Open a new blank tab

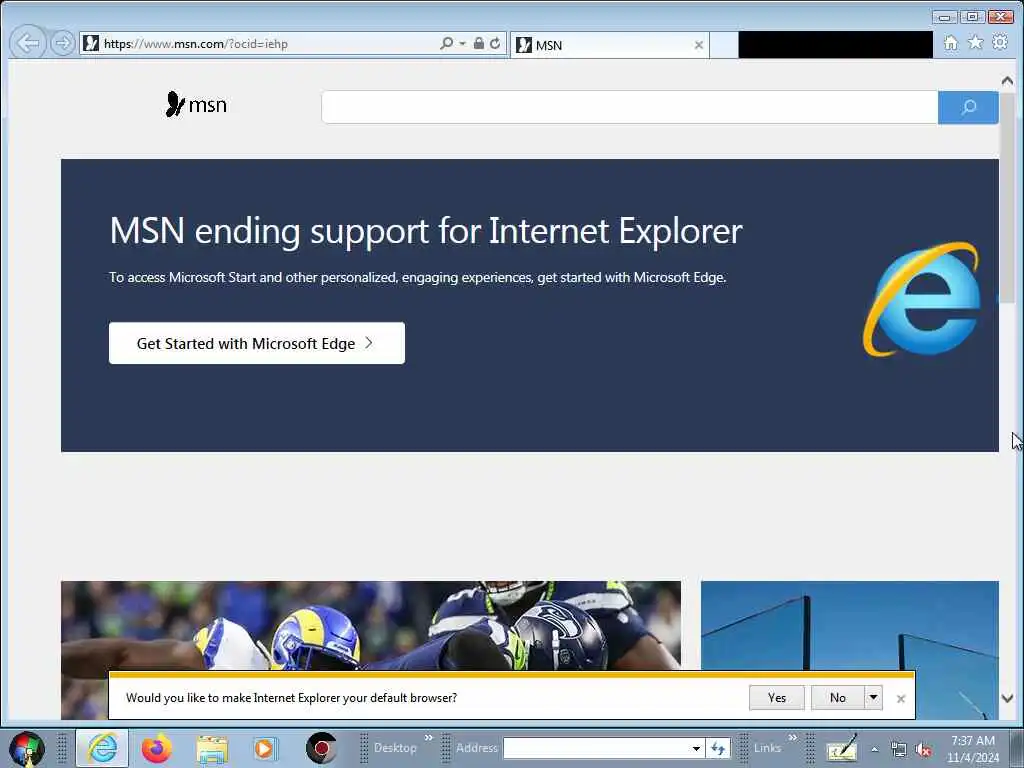(x=724, y=45)
